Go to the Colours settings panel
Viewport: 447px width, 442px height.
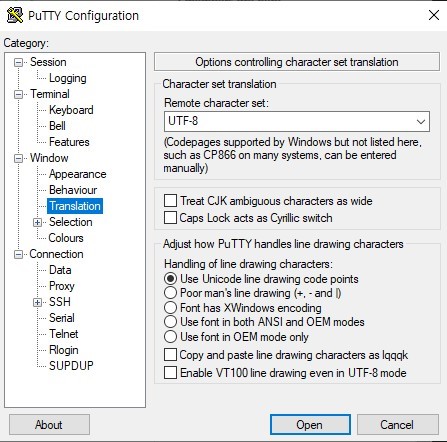click(66, 238)
